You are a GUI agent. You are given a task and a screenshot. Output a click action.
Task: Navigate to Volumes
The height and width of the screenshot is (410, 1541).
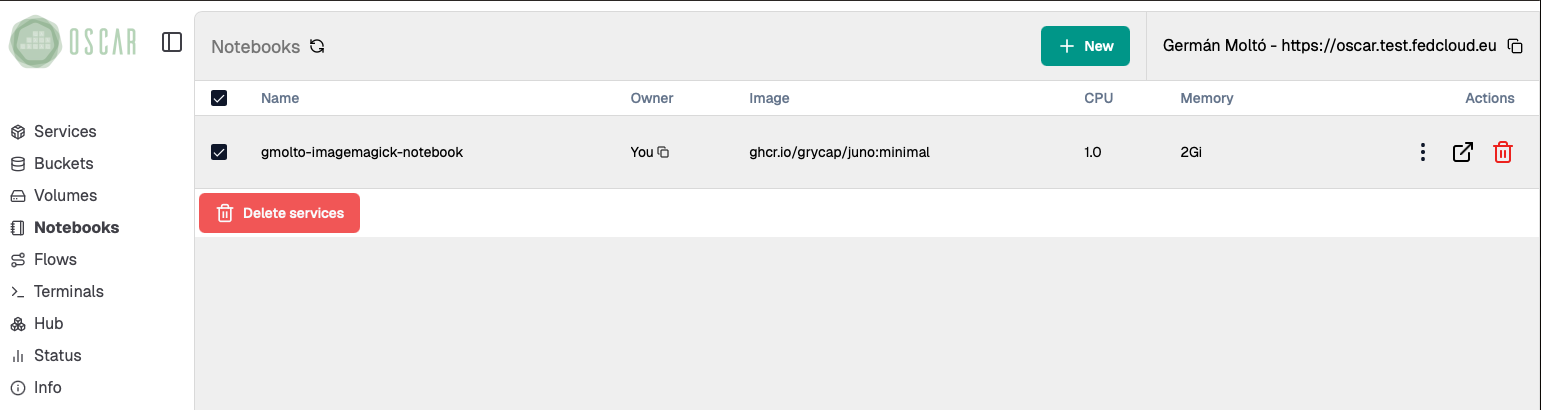[65, 195]
